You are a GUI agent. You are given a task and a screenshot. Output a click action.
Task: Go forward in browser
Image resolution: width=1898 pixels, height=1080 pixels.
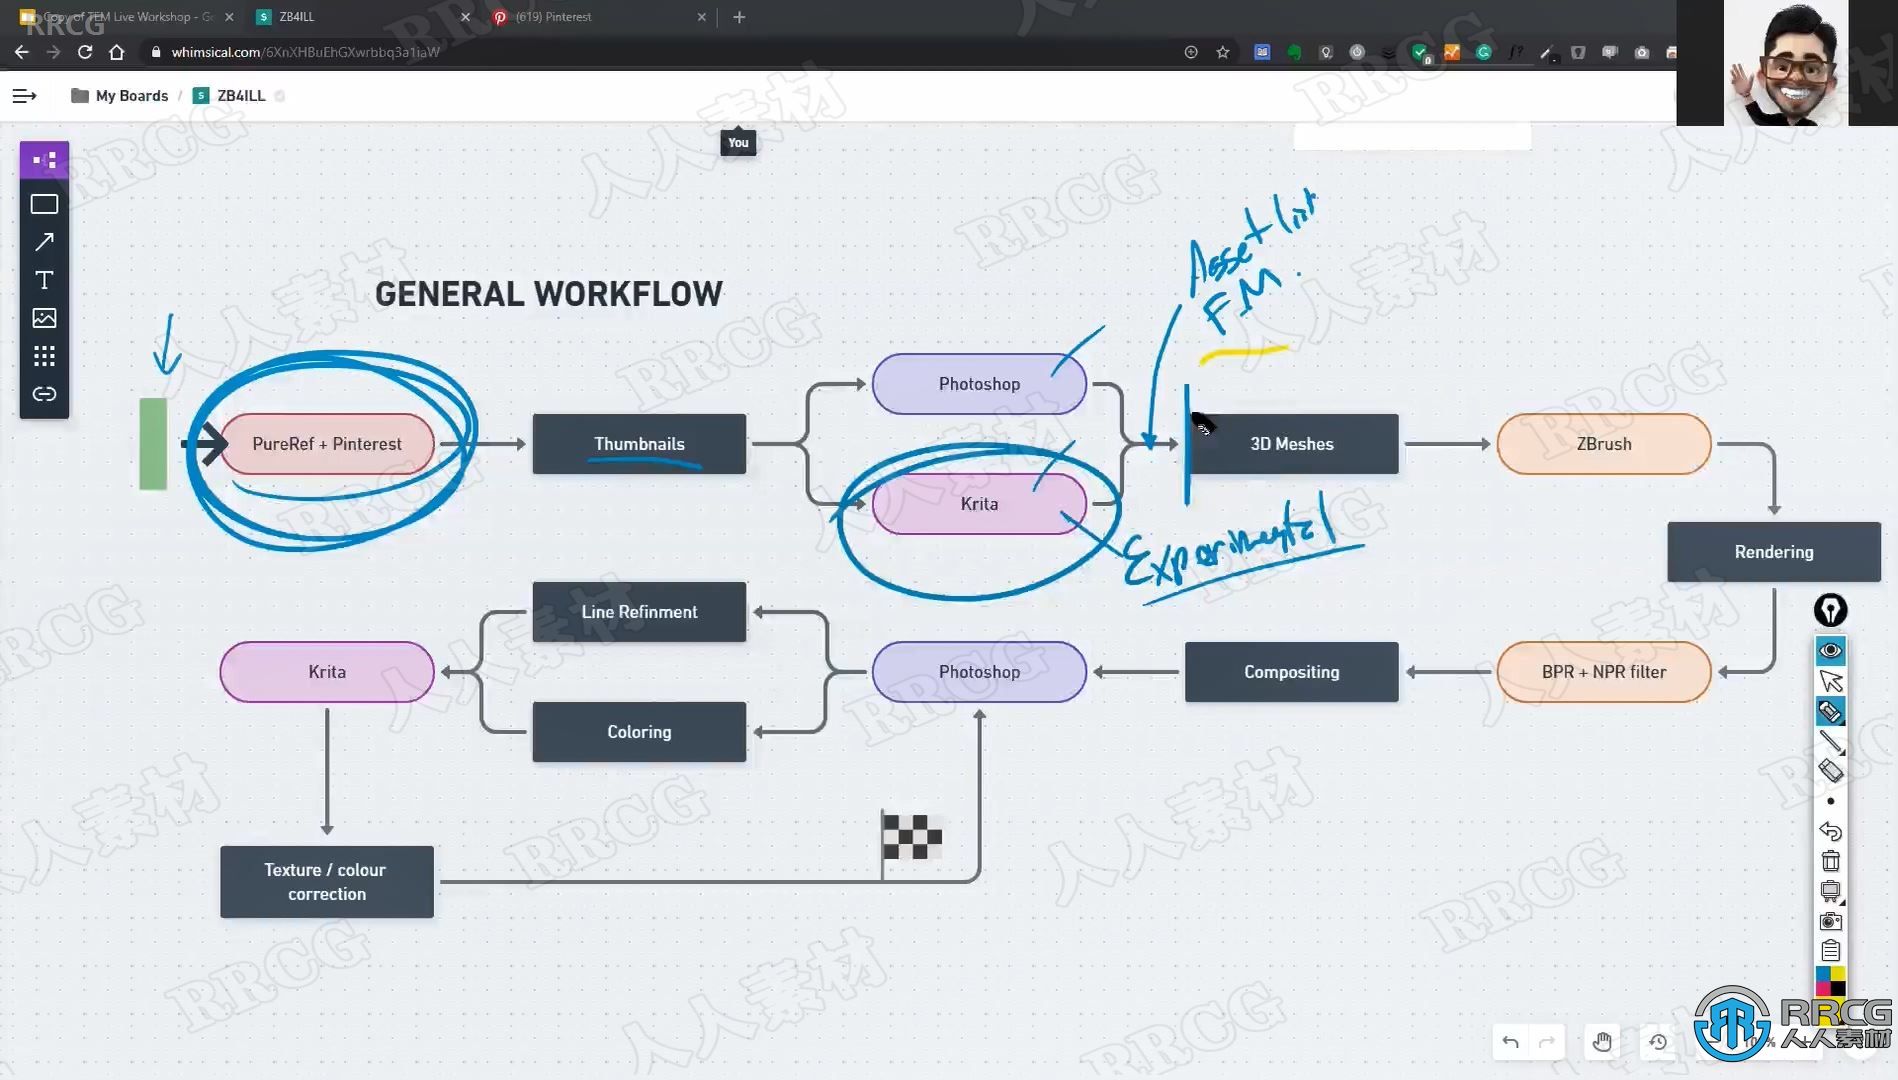click(x=53, y=52)
